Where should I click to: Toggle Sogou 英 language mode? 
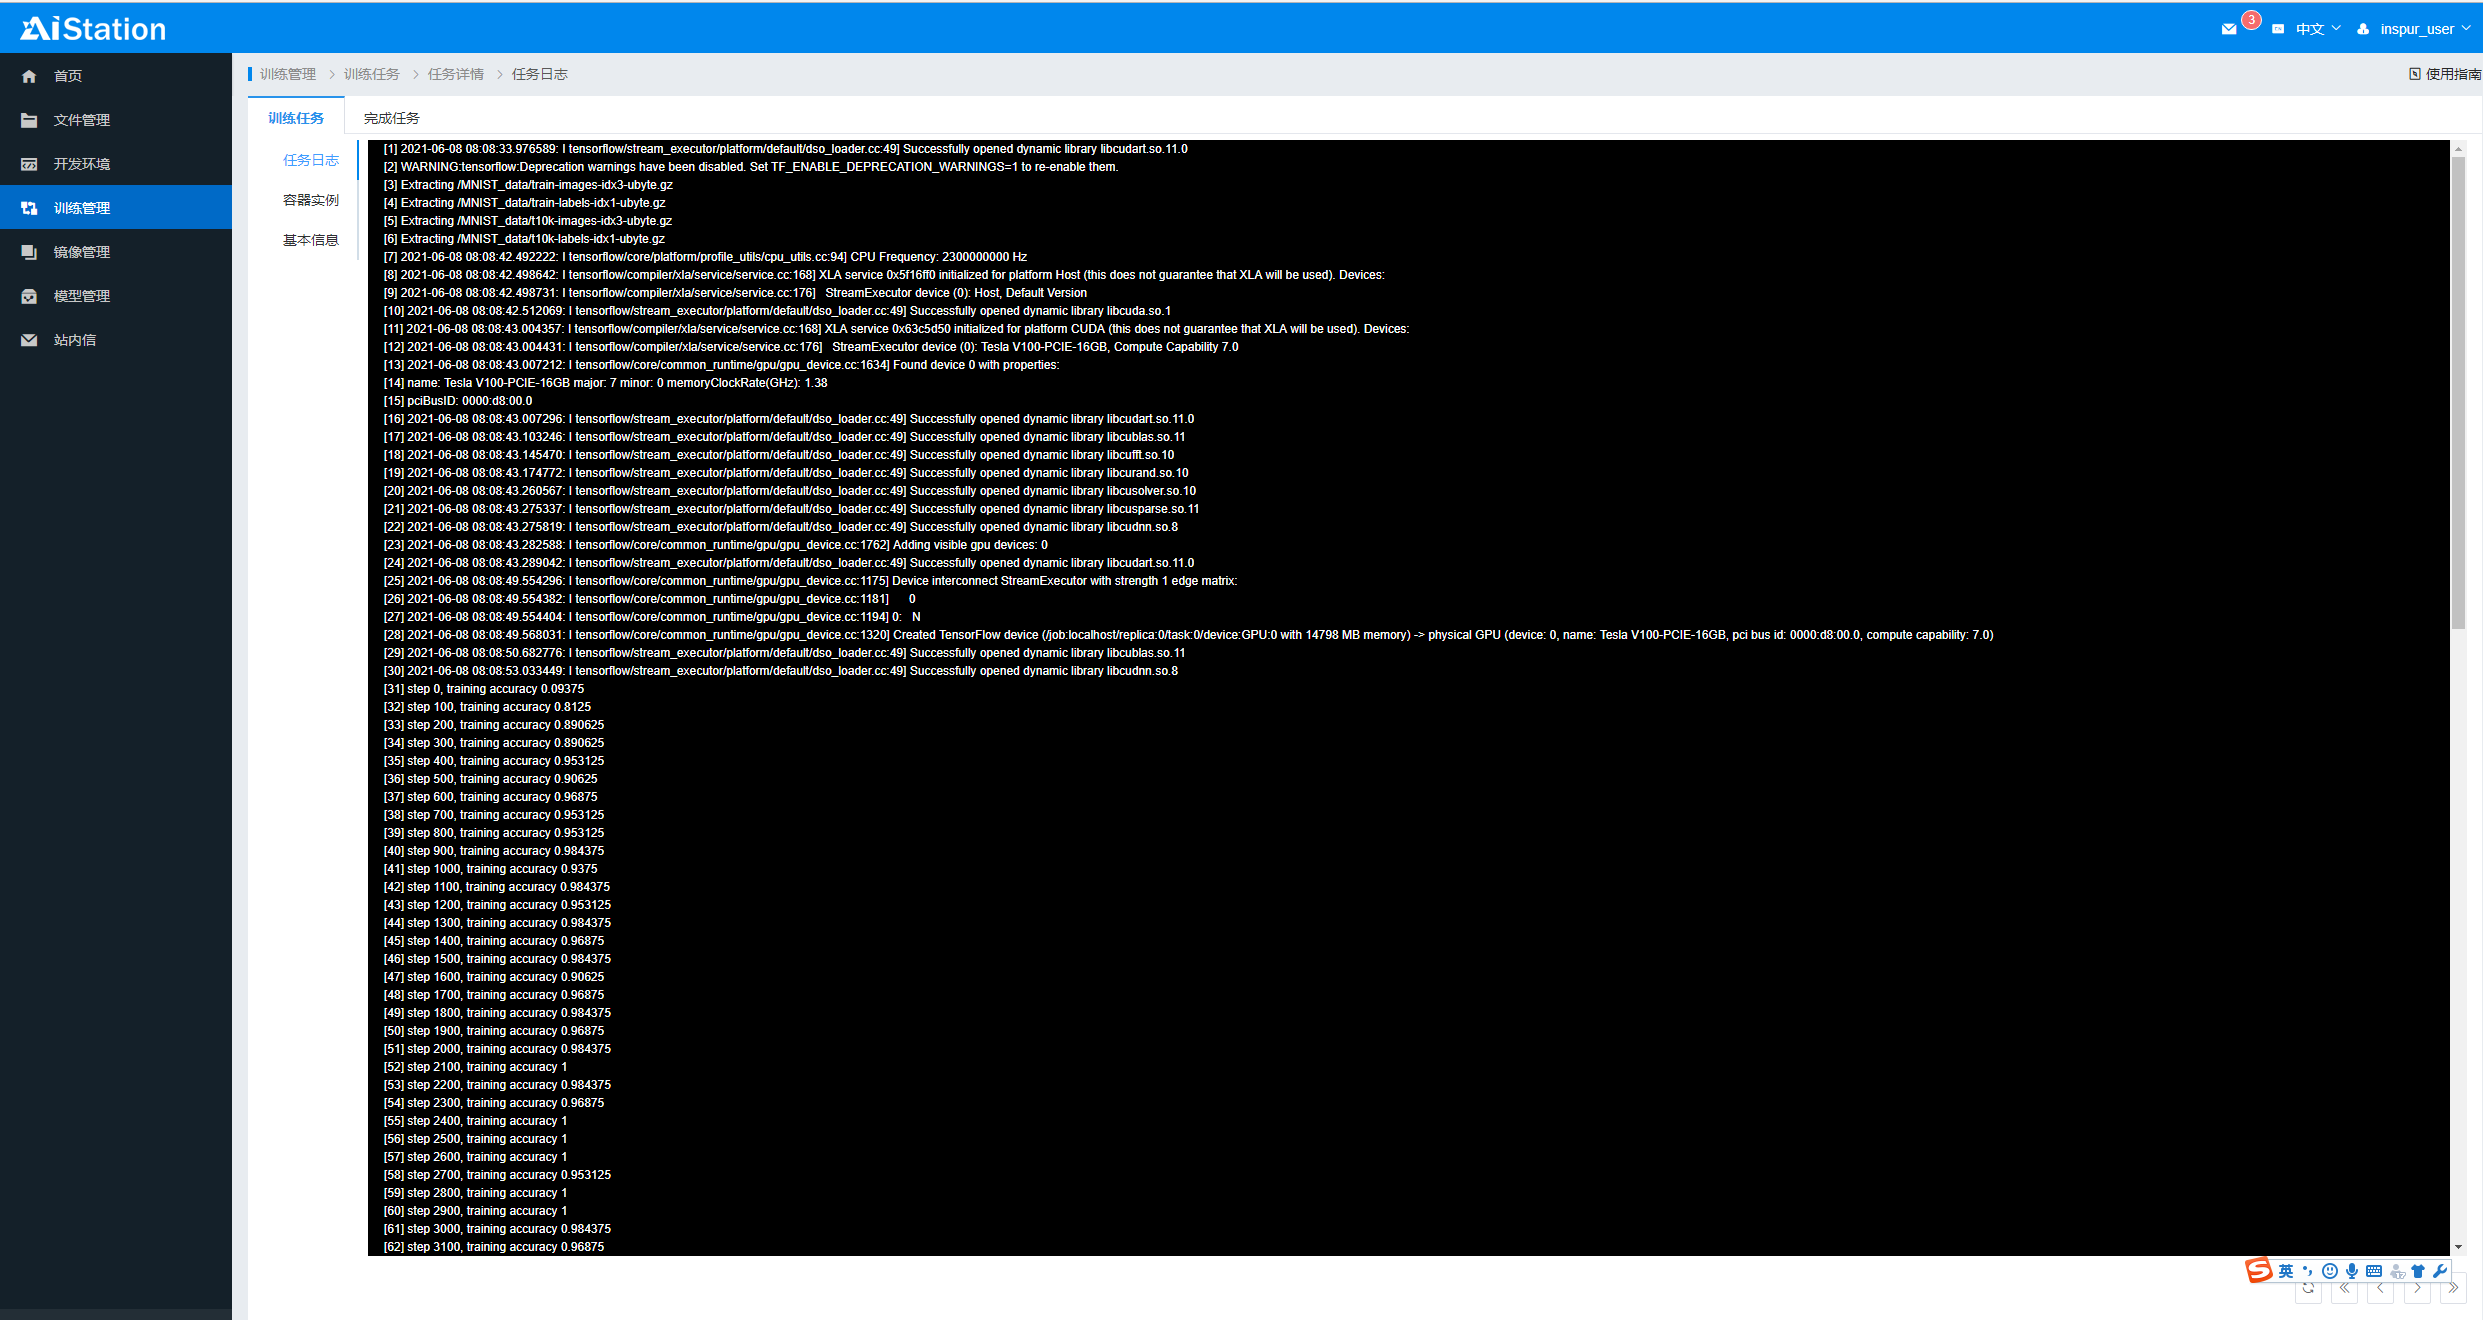(2286, 1271)
